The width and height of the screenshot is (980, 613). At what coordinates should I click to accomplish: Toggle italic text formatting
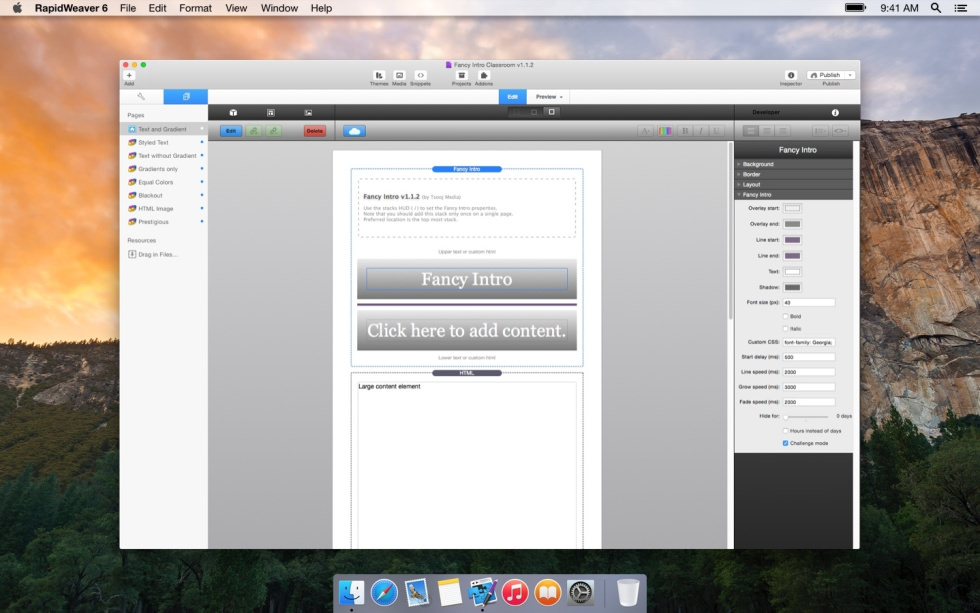[x=701, y=131]
